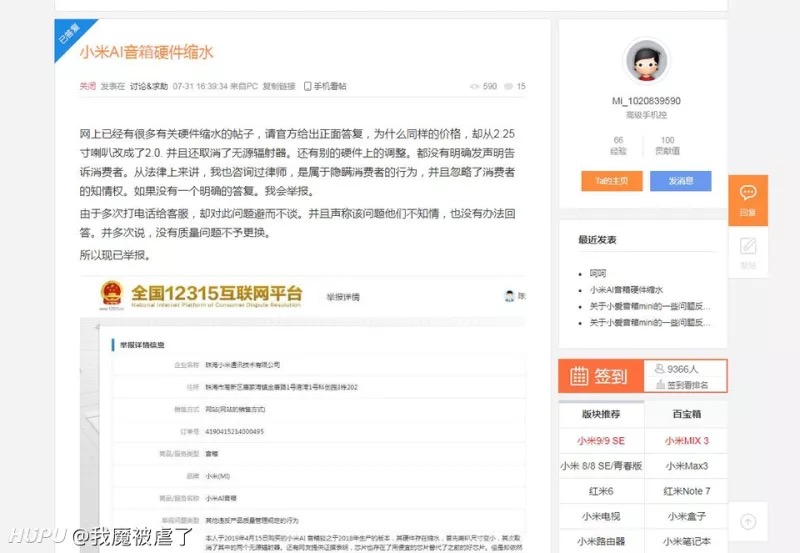Screen dimensions: 800x553
Task: Open the 红米Note 7 board
Action: click(x=686, y=491)
